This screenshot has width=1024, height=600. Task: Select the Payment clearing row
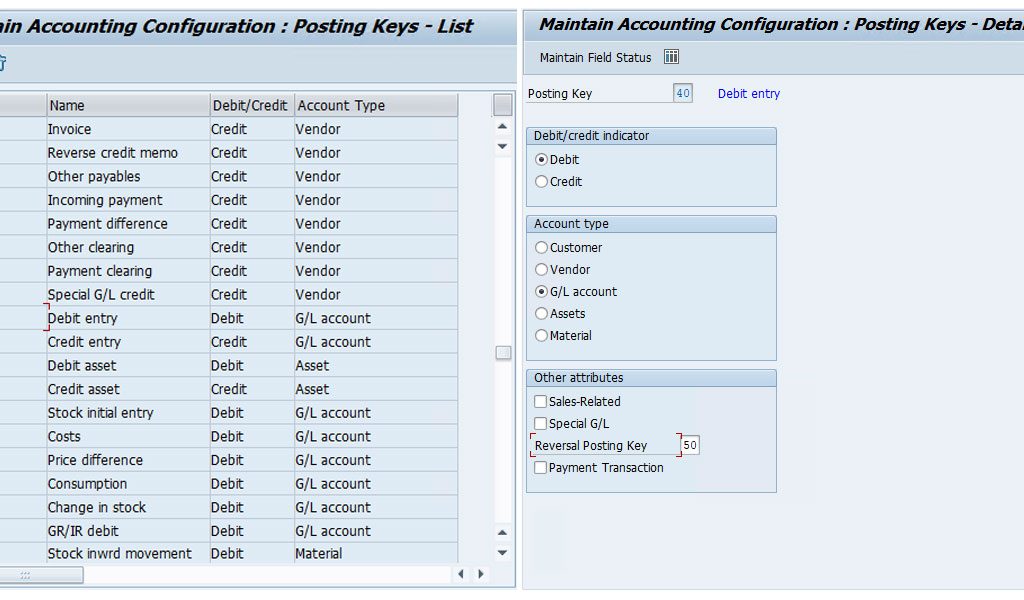(x=100, y=271)
